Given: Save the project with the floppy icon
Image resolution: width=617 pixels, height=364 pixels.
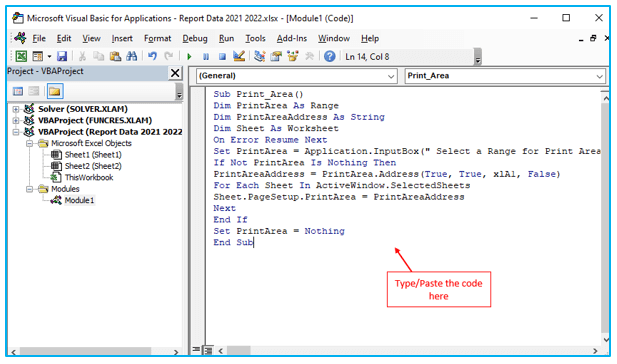Looking at the screenshot, I should click(62, 57).
